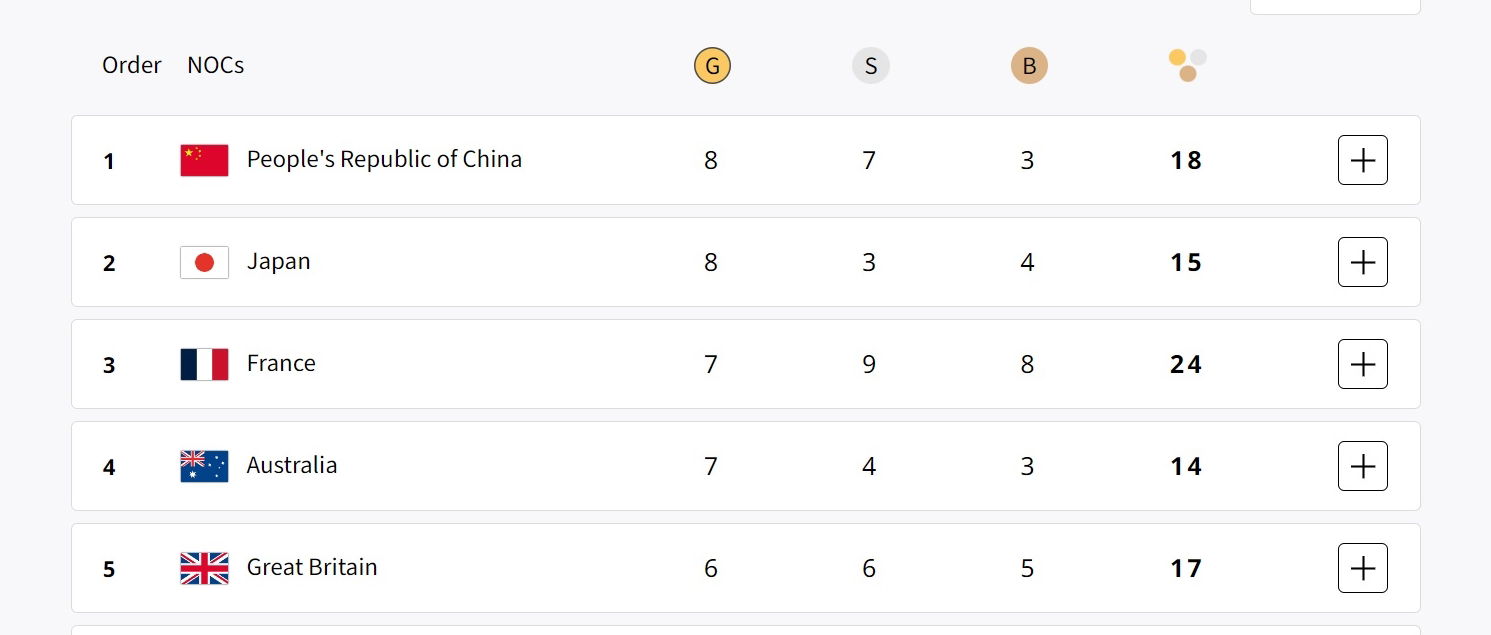This screenshot has height=635, width=1491.
Task: Click the People's Republic of China flag
Action: tap(204, 160)
